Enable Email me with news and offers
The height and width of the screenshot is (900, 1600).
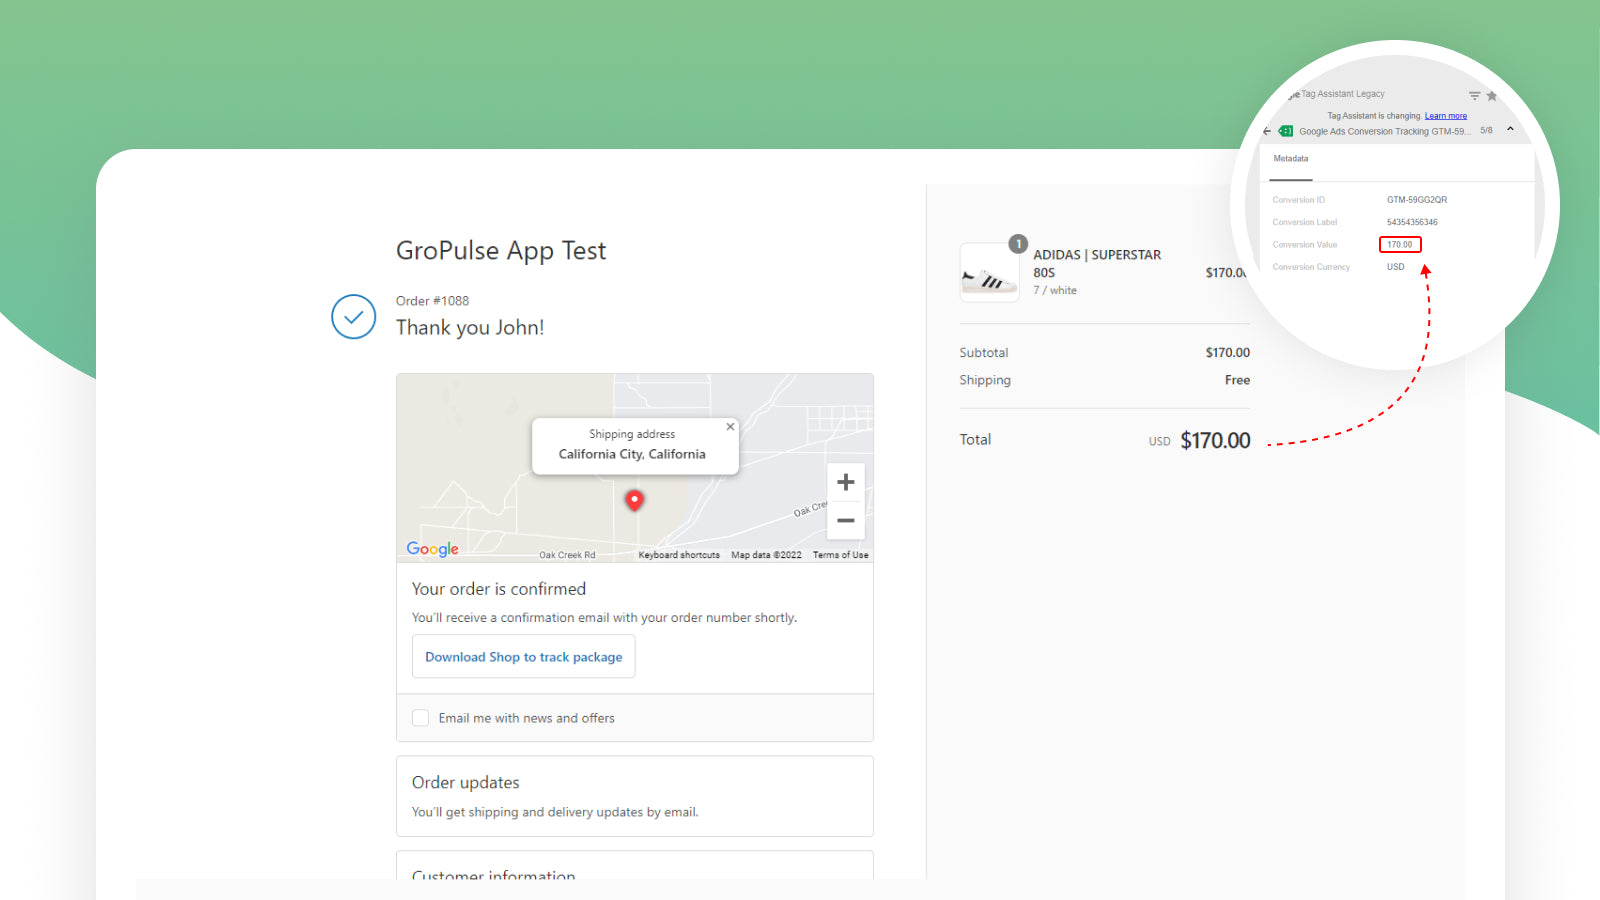[x=421, y=718]
